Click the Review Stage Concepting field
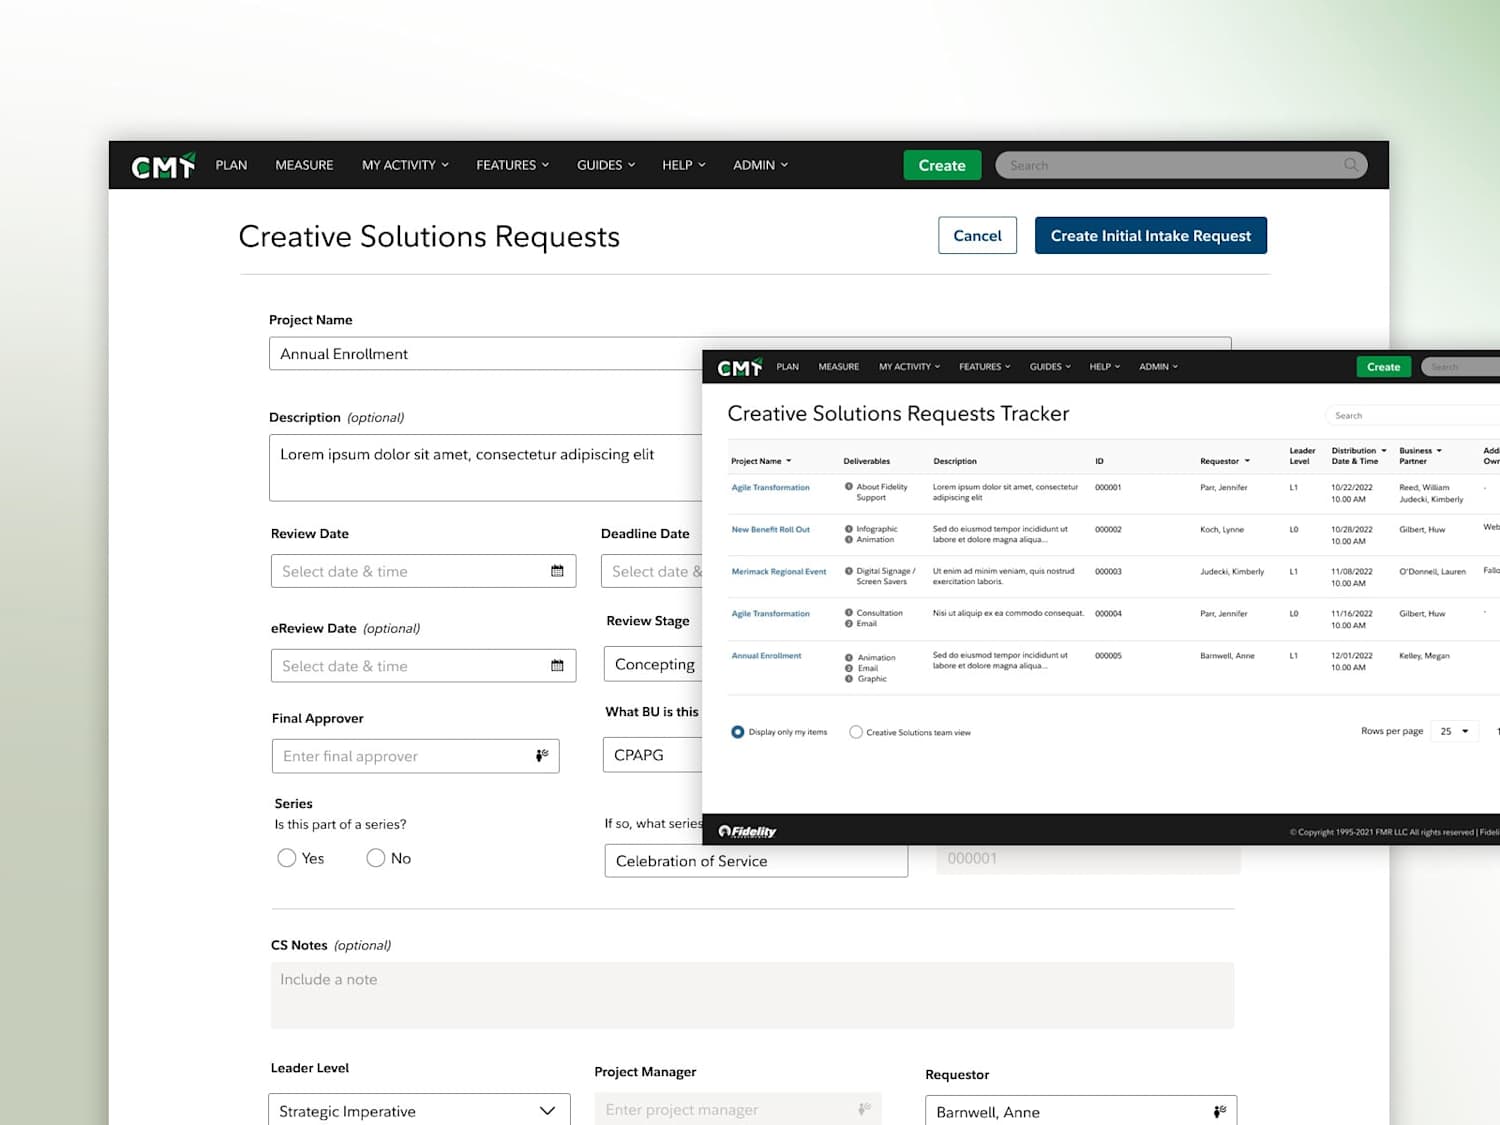Screen dimensions: 1500x1125 [x=653, y=664]
